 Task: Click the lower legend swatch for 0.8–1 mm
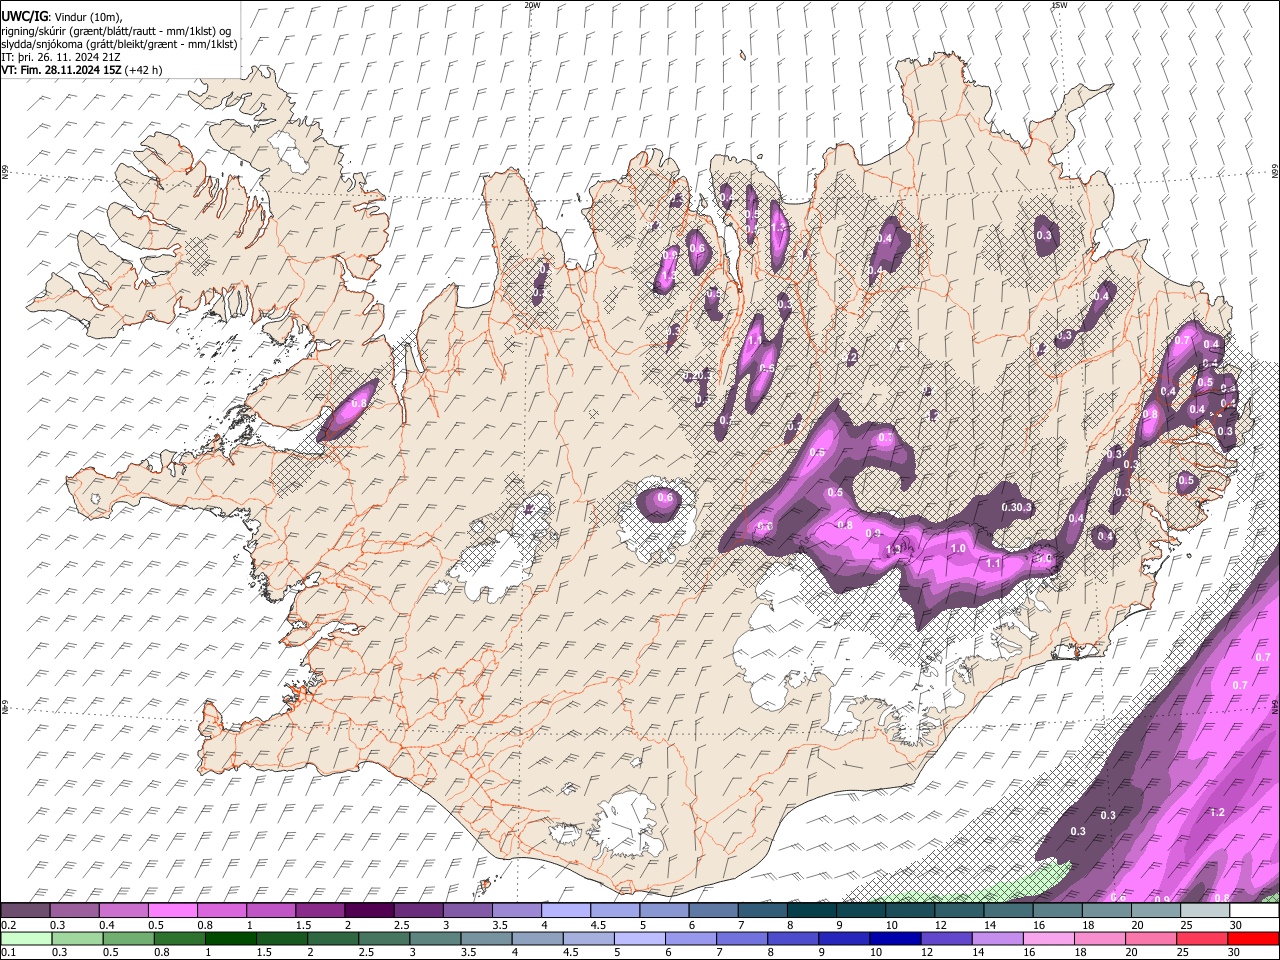(x=179, y=939)
